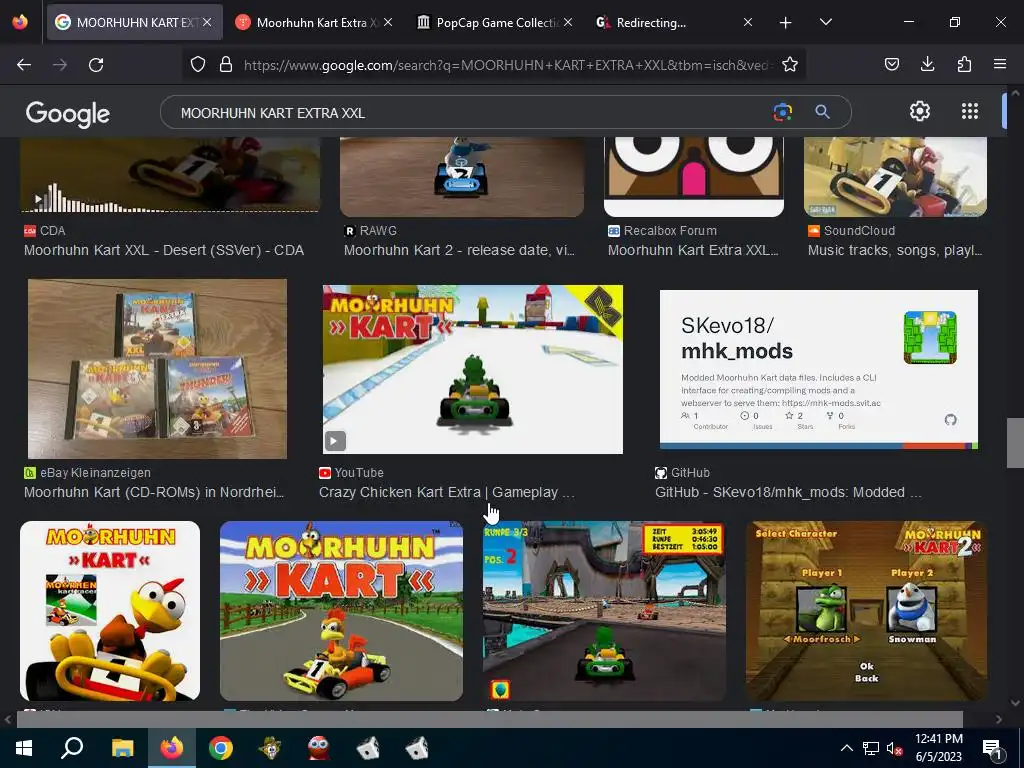Image resolution: width=1024 pixels, height=768 pixels.
Task: Go back using the browser back arrow
Action: point(24,65)
